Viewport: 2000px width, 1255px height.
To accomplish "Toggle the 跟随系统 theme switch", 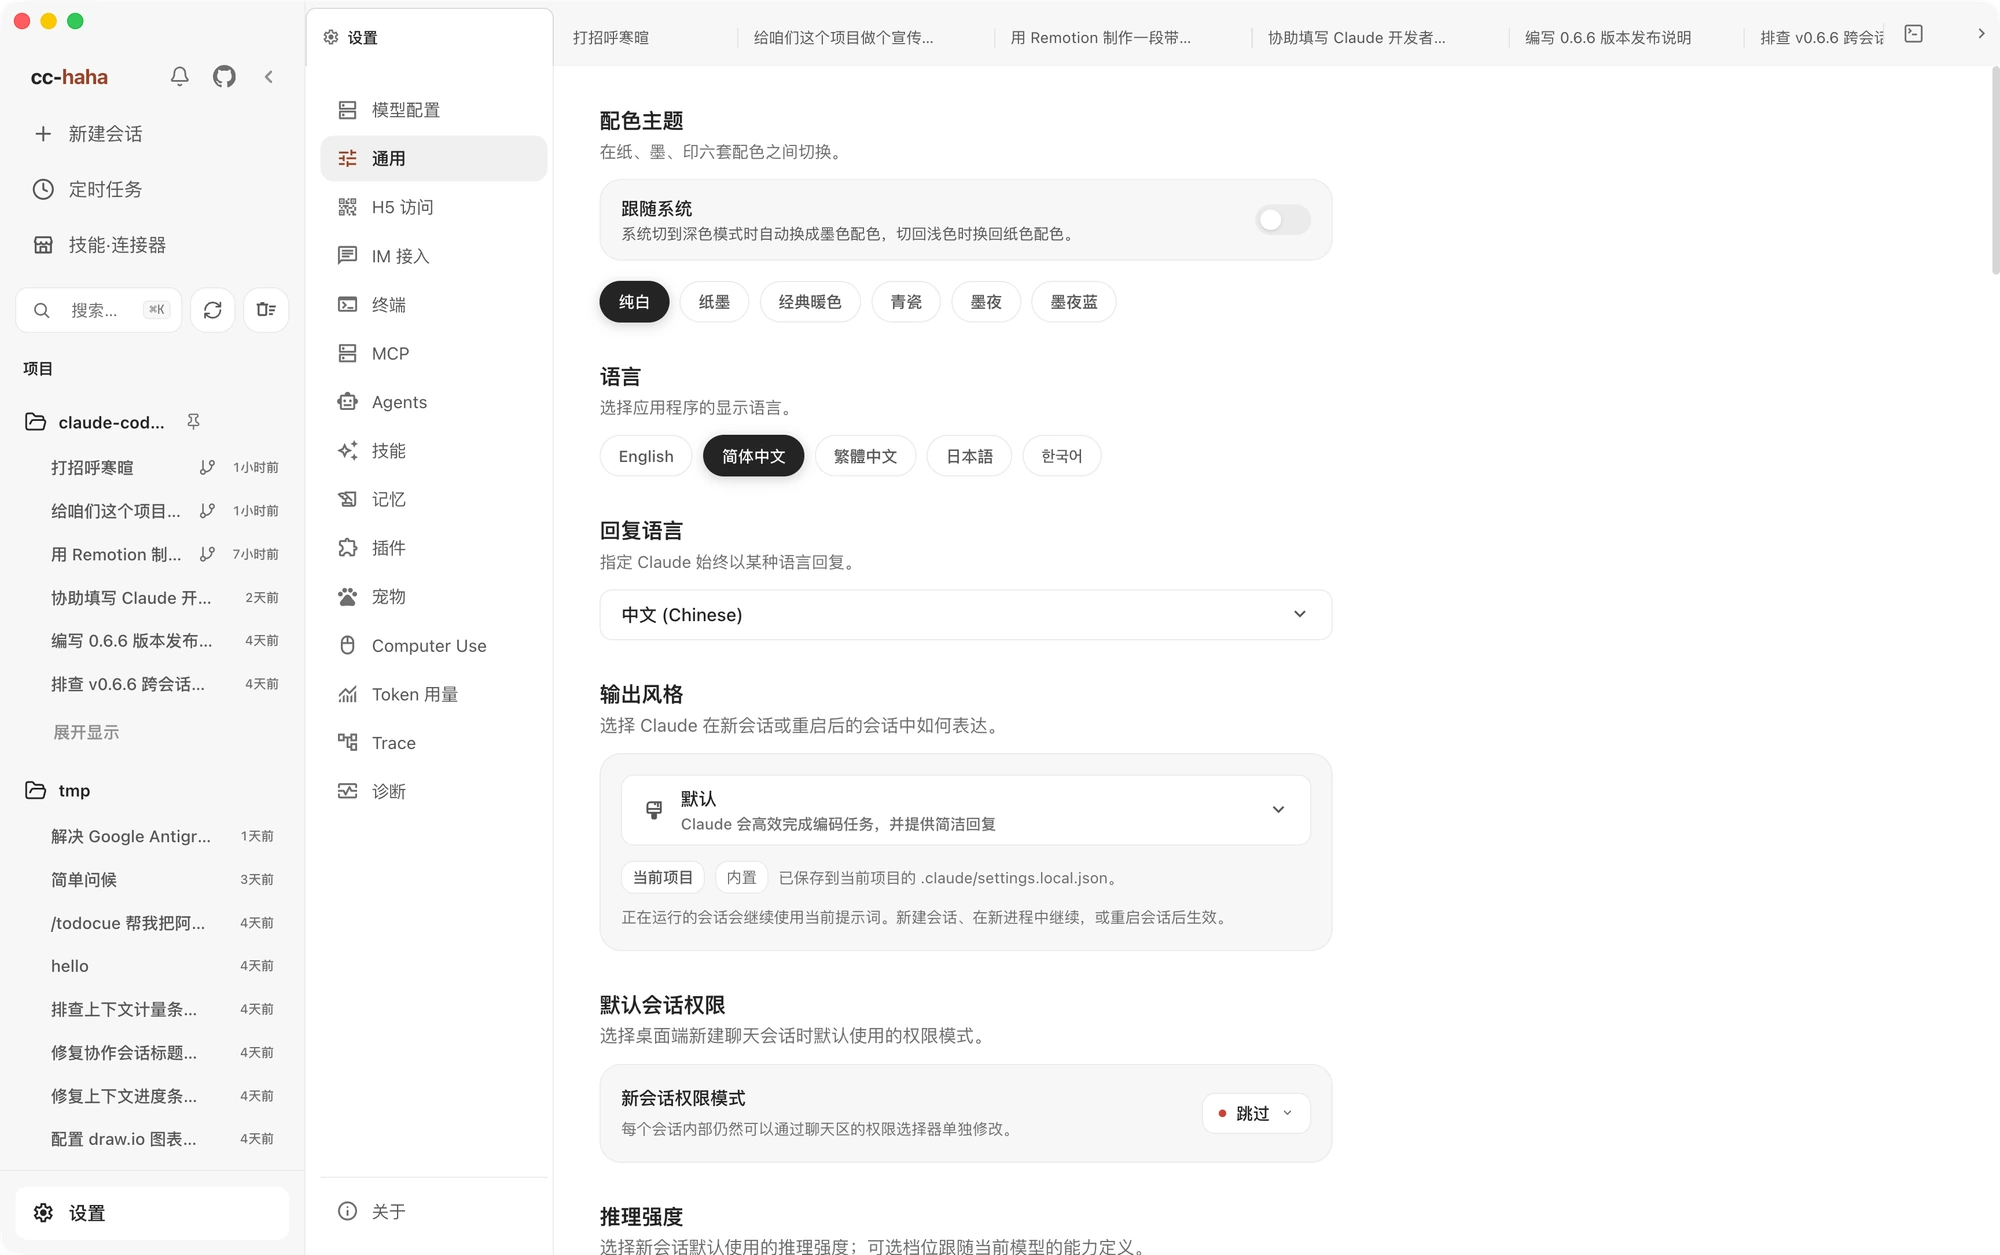I will pos(1283,220).
